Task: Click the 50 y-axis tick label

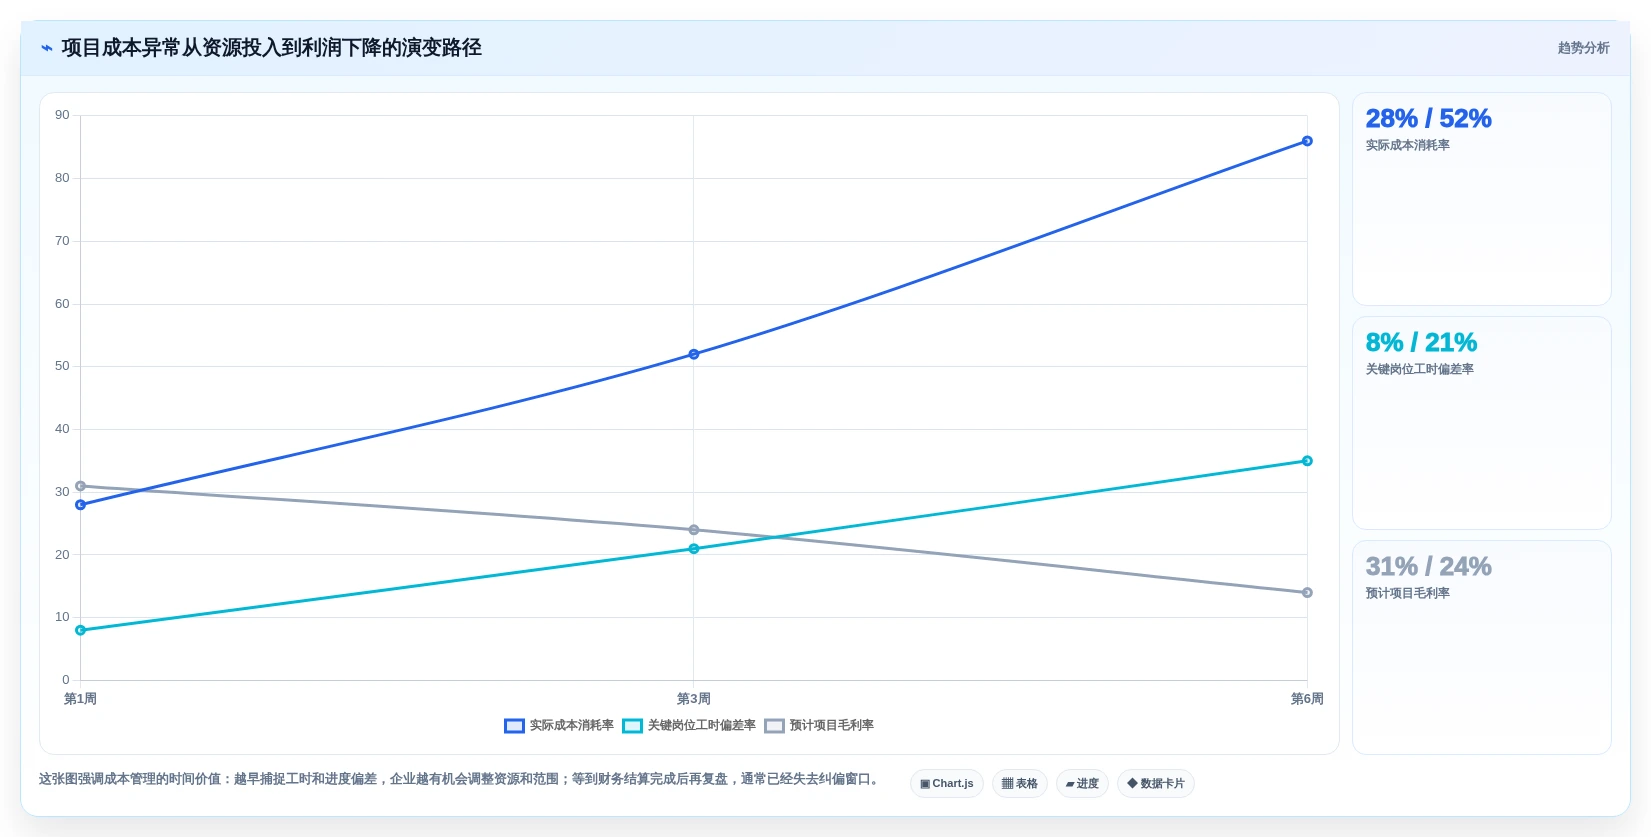Action: 62,366
